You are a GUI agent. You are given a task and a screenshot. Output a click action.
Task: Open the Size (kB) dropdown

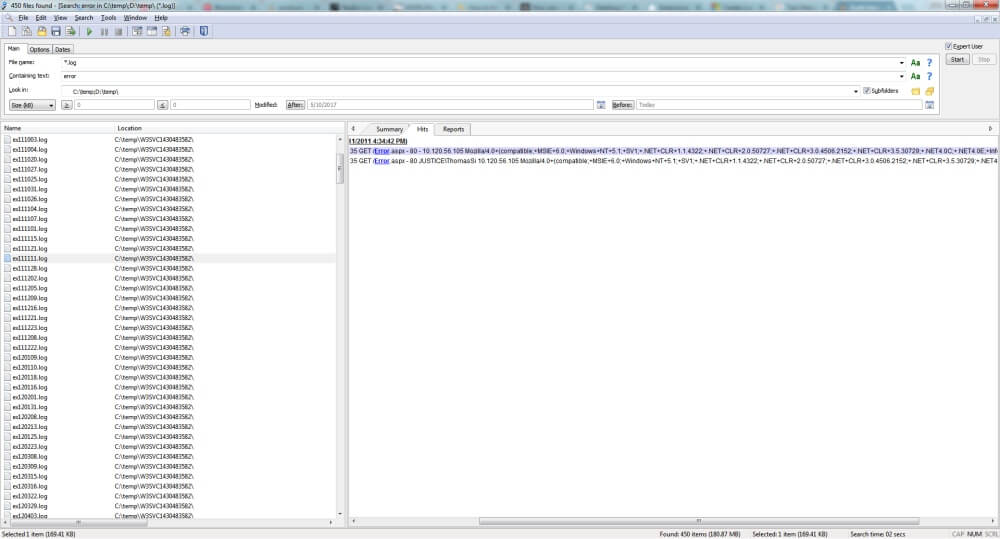tap(32, 105)
